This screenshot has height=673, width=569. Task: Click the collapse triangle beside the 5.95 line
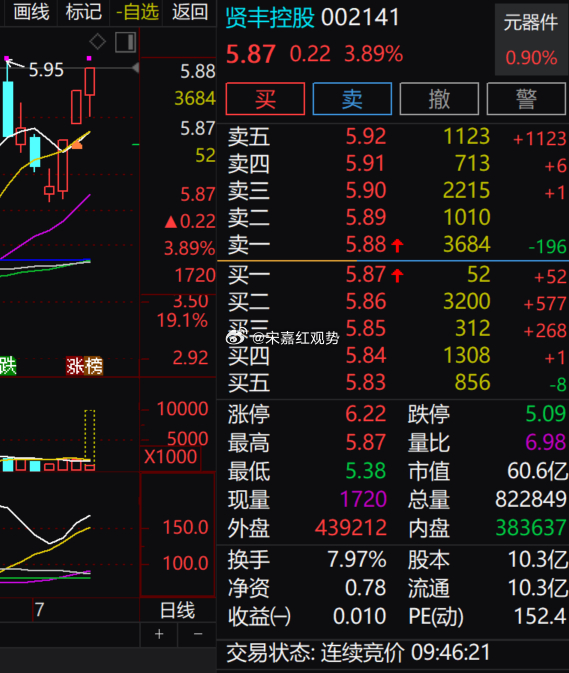(135, 68)
